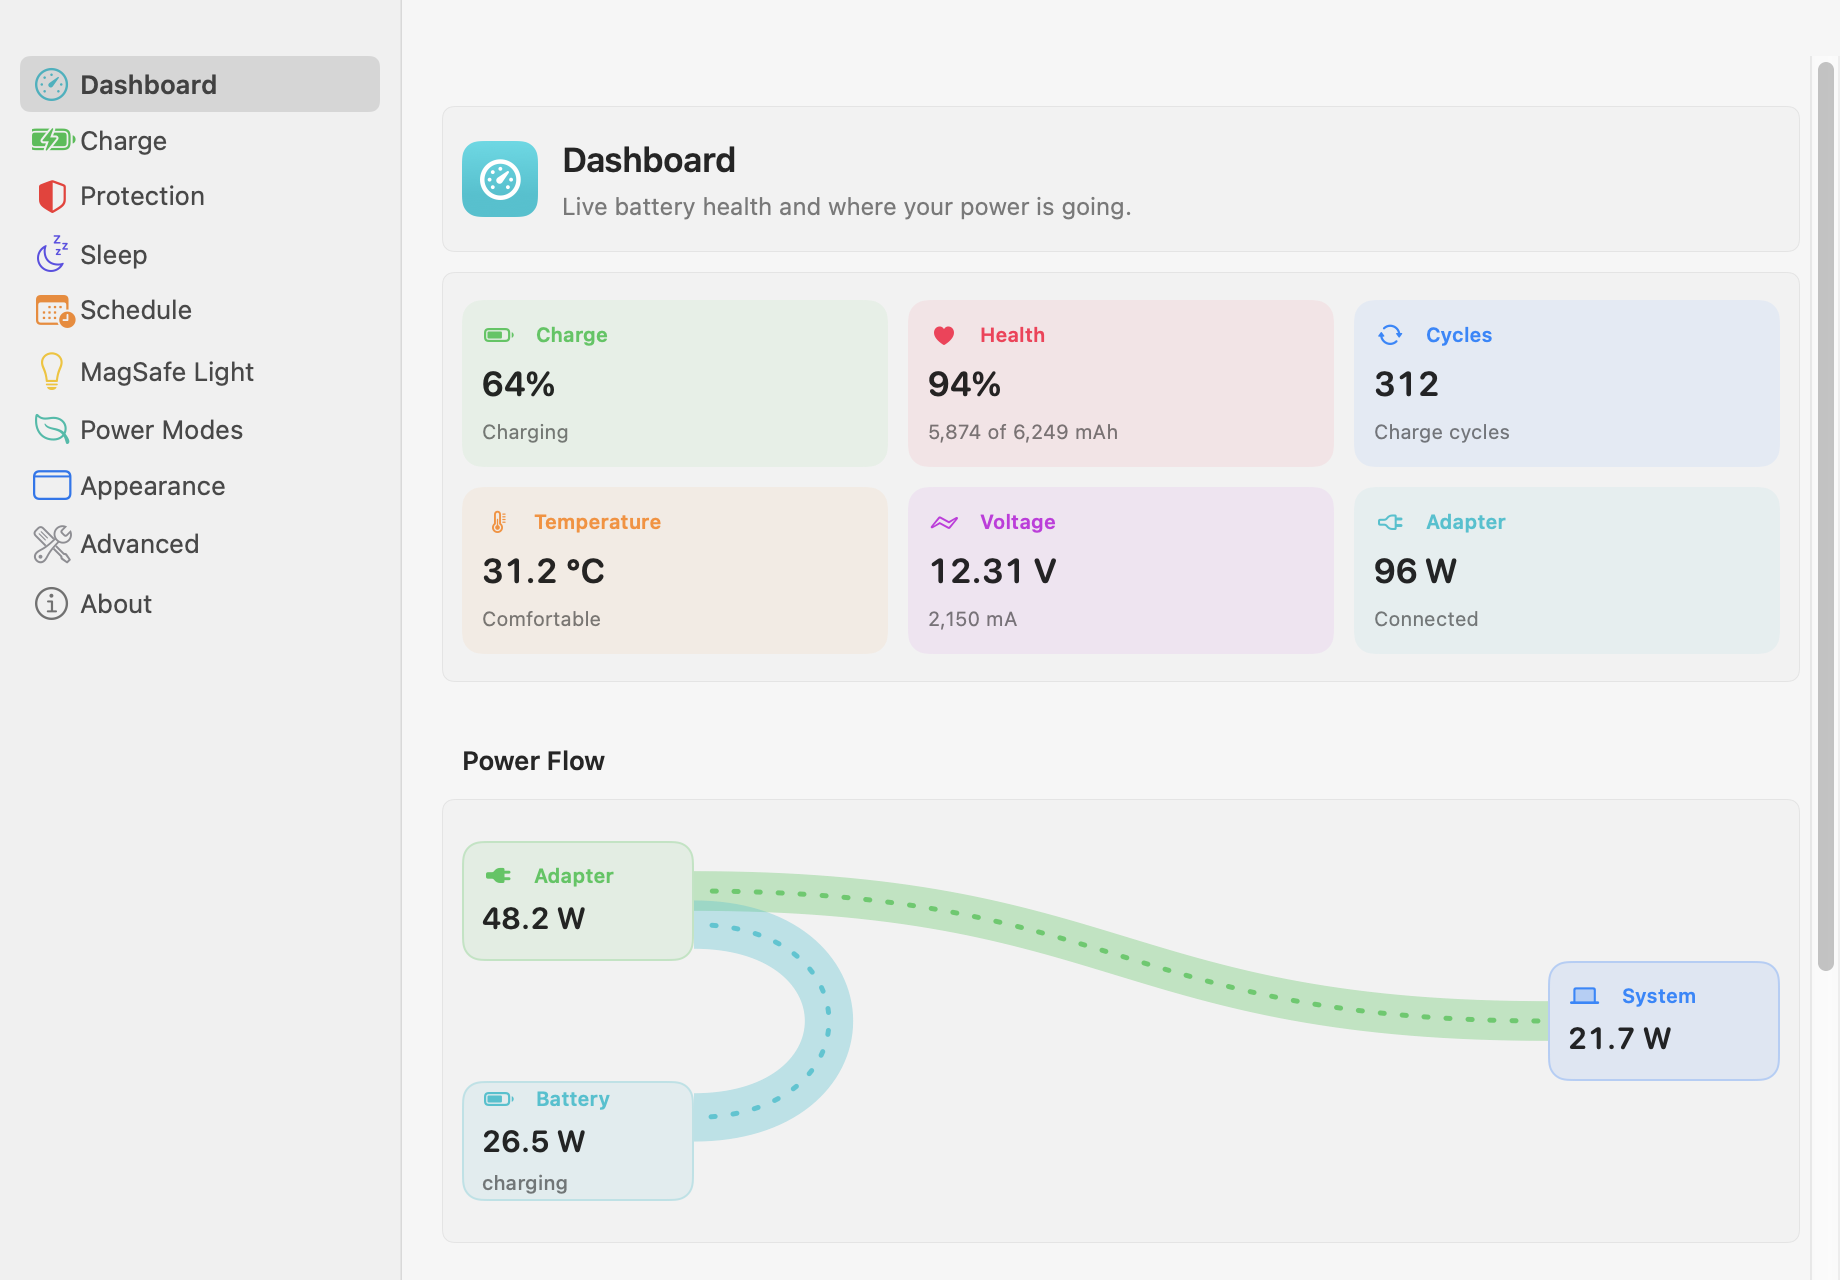
Task: Click the Adapter 48.2 W flow node
Action: [x=578, y=901]
